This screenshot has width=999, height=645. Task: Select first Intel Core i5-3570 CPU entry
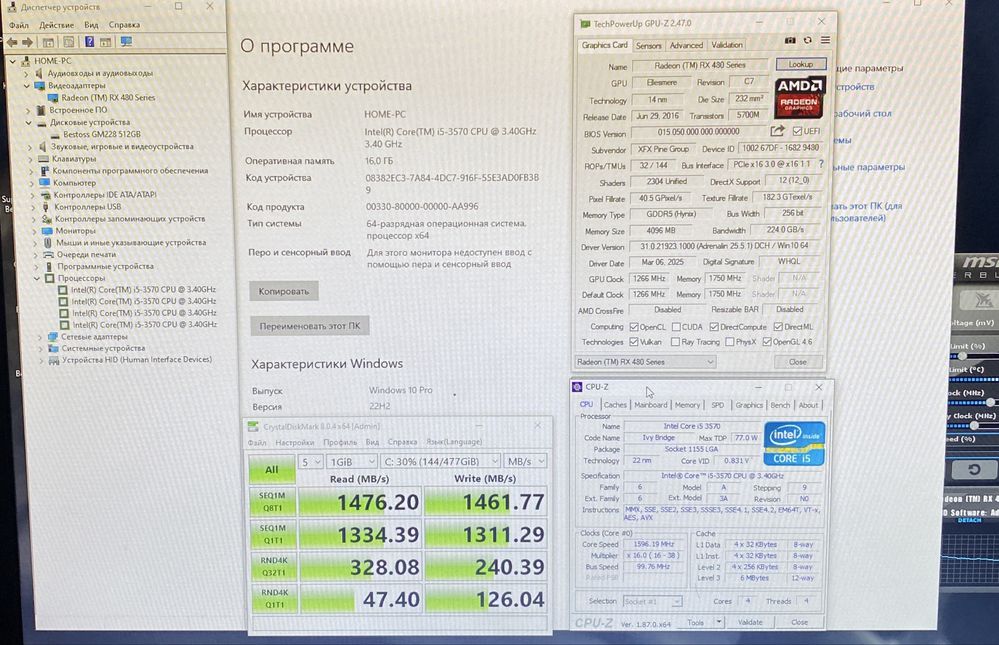click(137, 289)
